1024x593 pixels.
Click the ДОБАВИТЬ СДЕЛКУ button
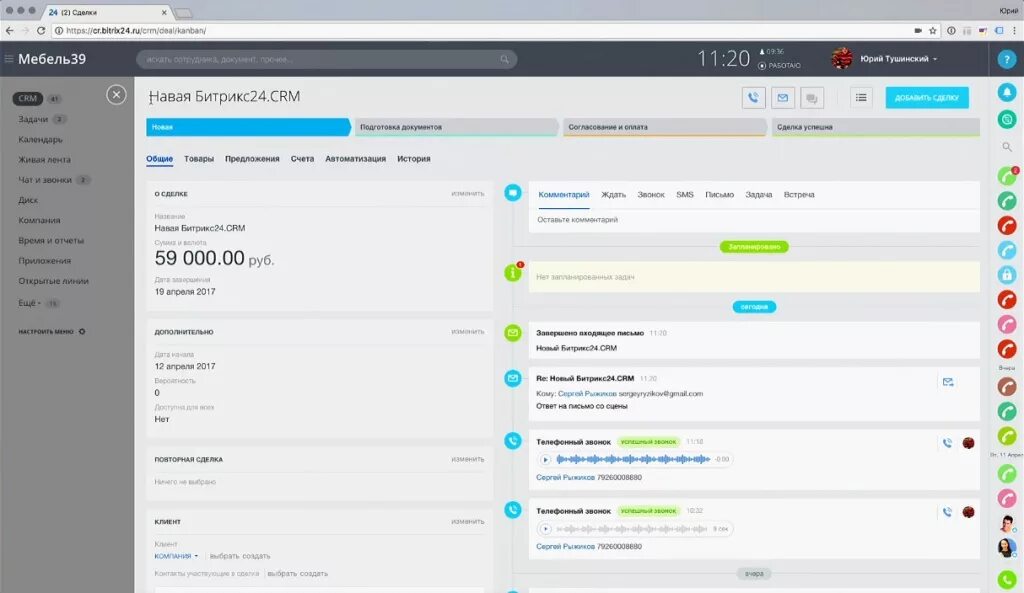tap(927, 98)
